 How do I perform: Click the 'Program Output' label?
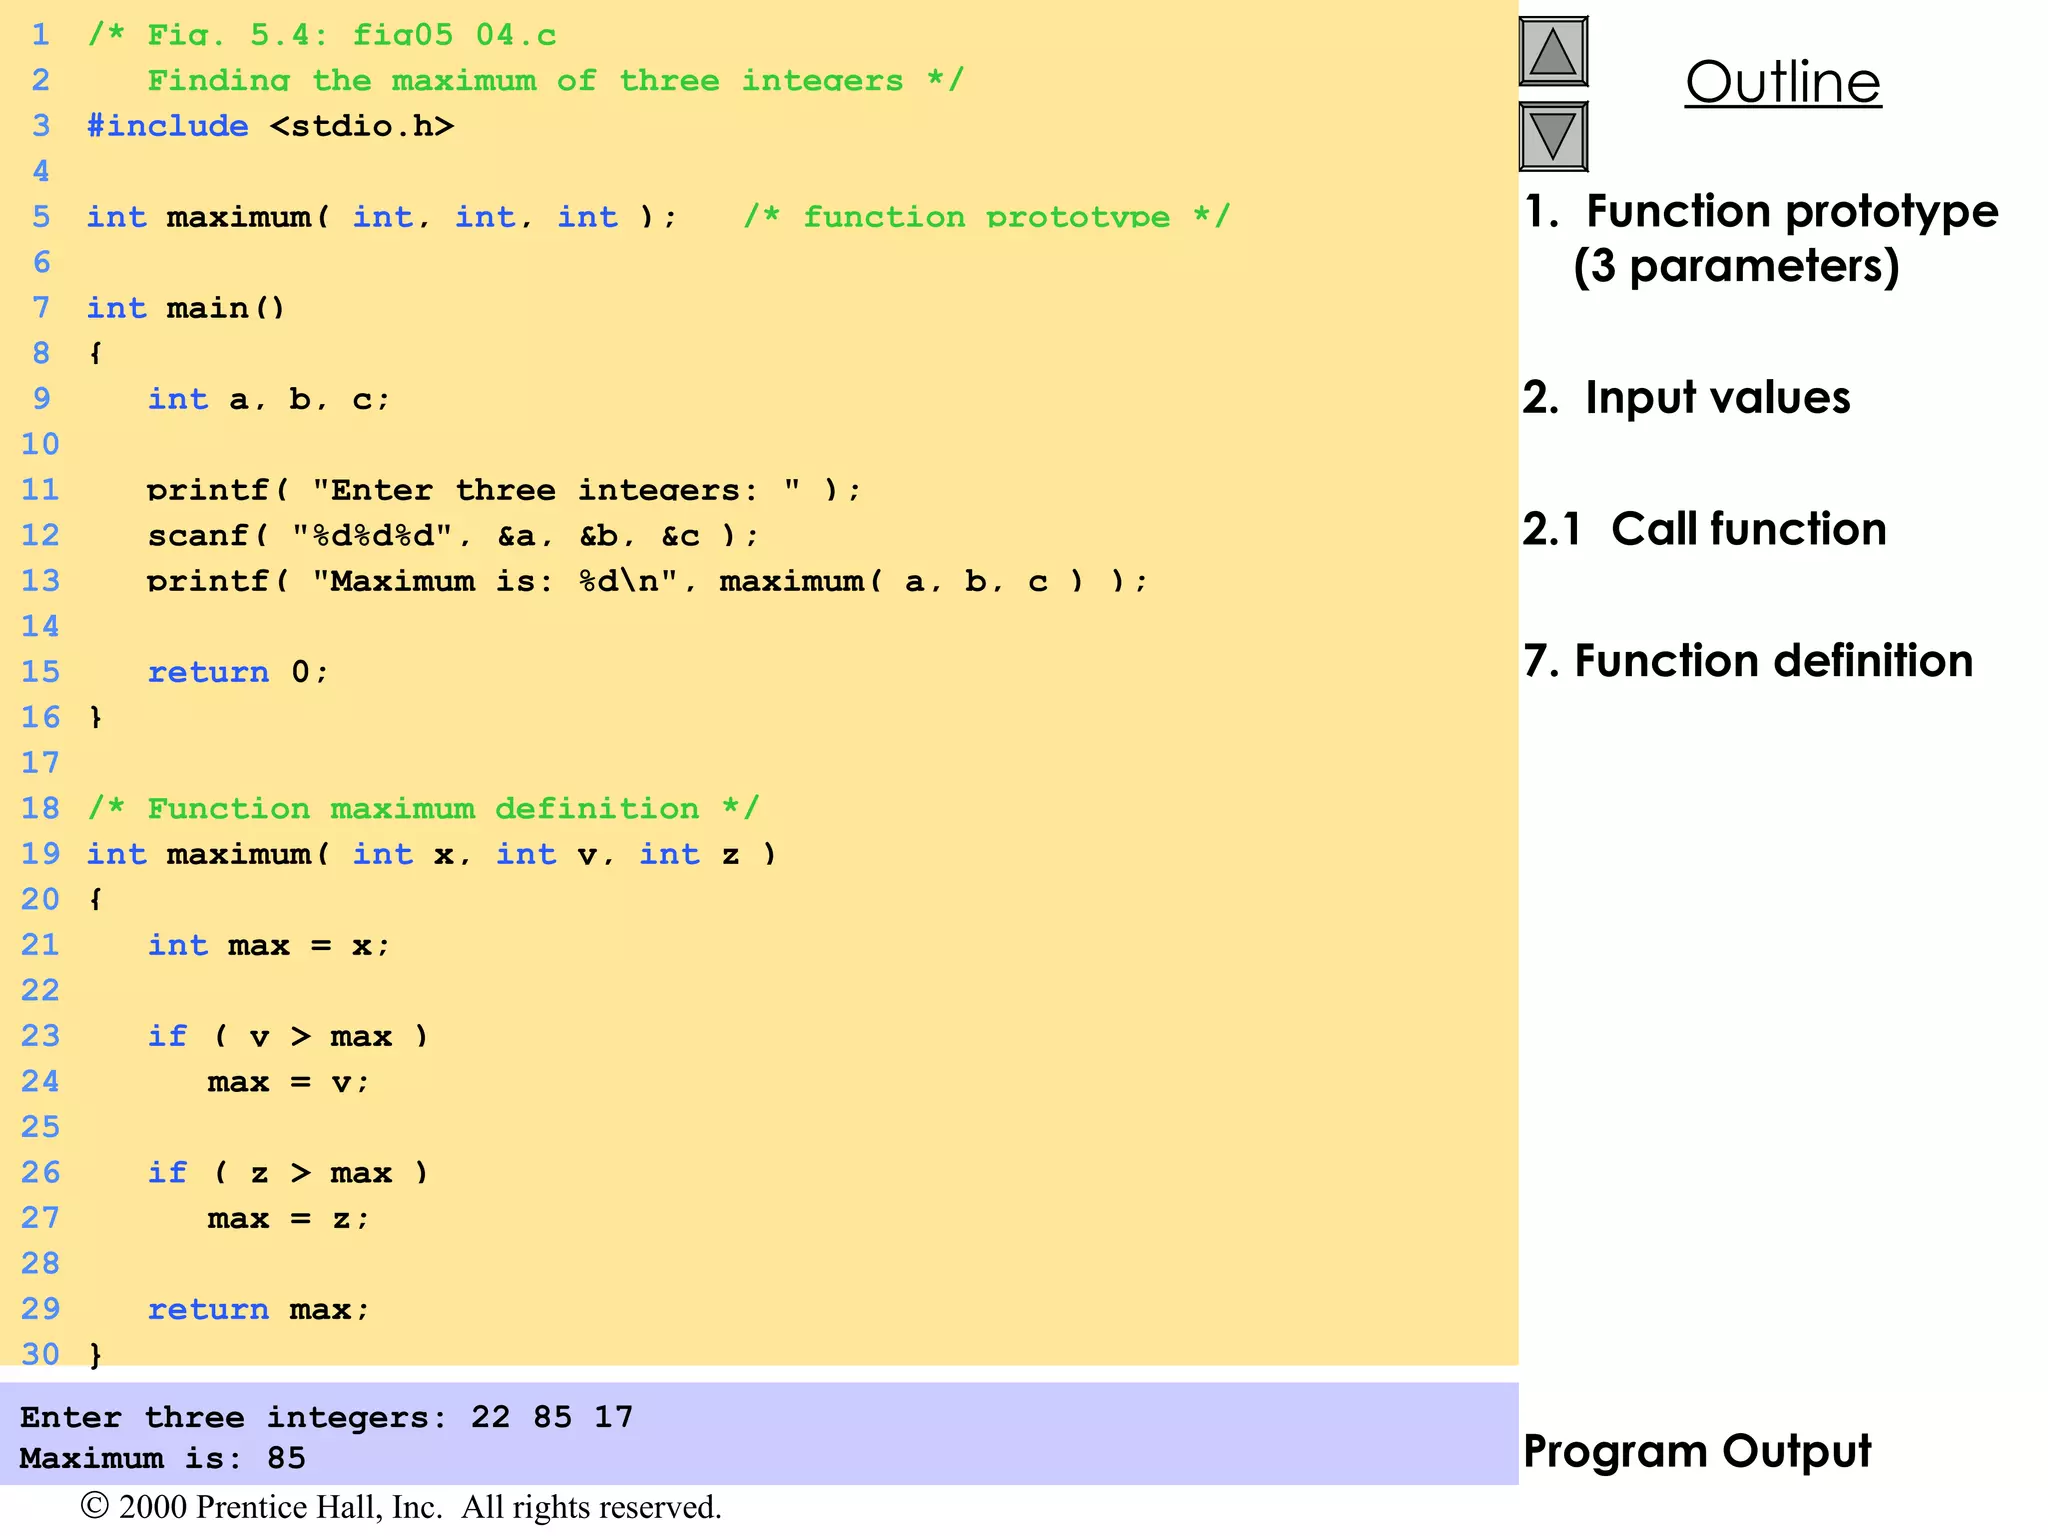tap(1697, 1451)
